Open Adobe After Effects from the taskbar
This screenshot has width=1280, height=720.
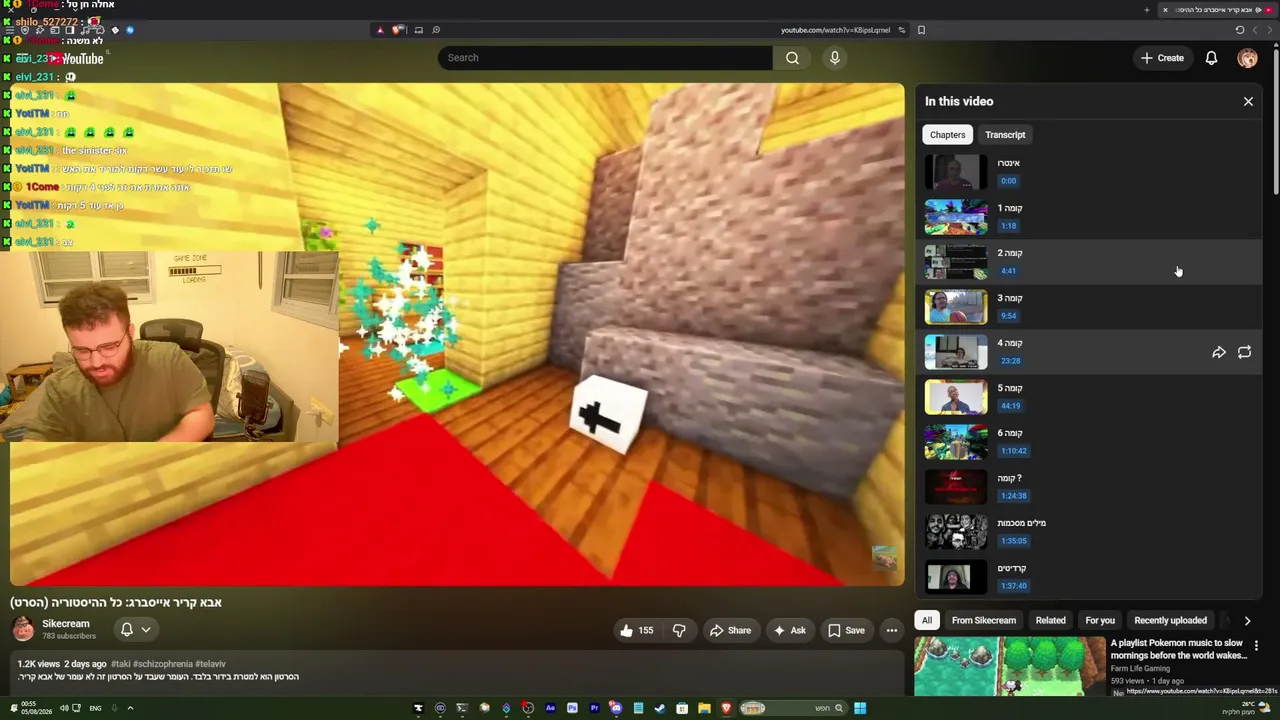550,709
